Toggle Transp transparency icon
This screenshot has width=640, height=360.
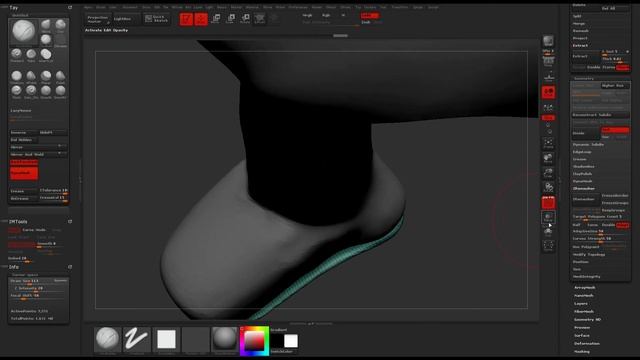(x=548, y=217)
